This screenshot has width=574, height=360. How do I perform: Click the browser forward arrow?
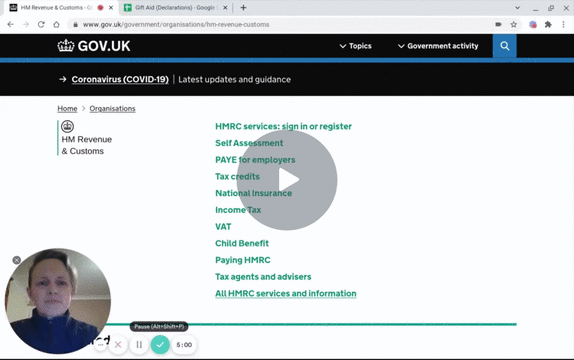26,25
